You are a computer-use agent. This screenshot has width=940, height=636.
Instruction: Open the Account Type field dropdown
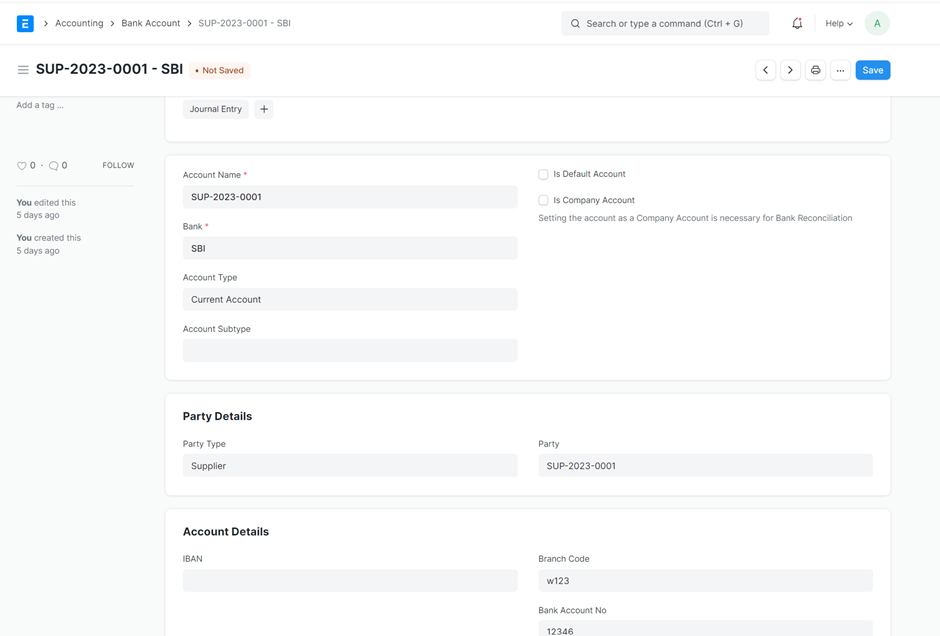click(x=350, y=299)
